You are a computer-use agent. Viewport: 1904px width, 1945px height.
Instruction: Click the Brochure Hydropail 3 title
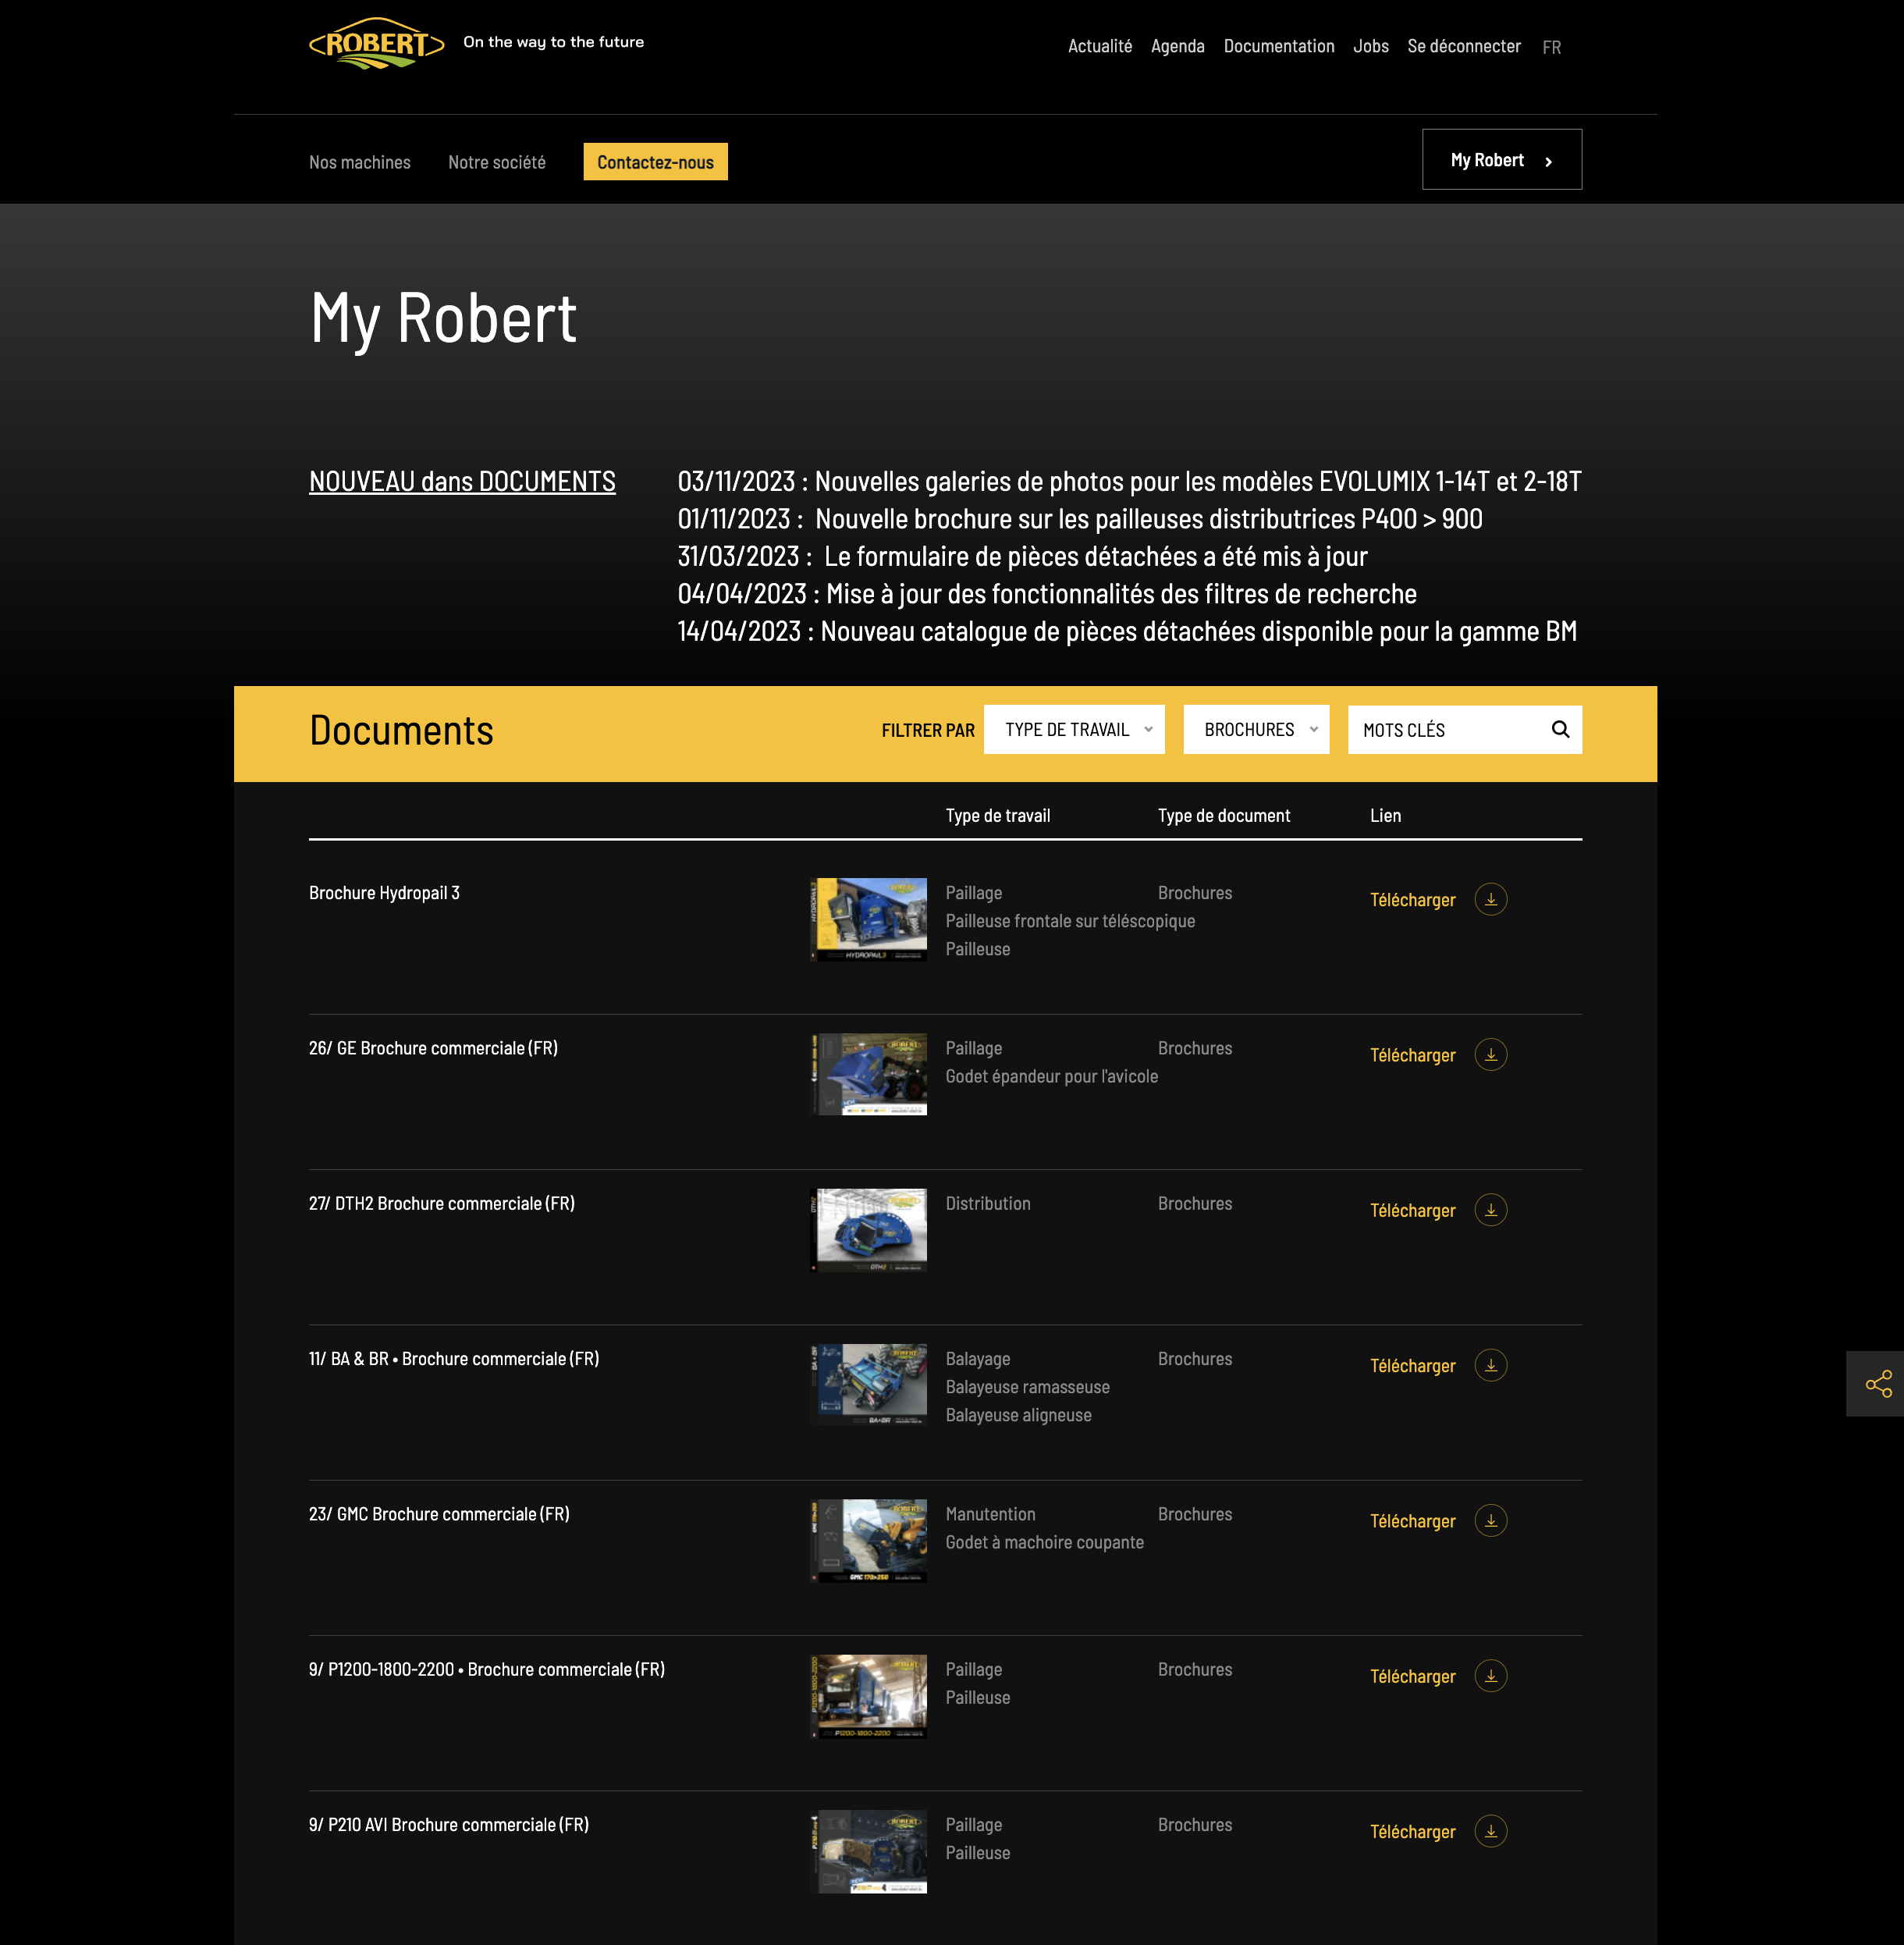[384, 893]
